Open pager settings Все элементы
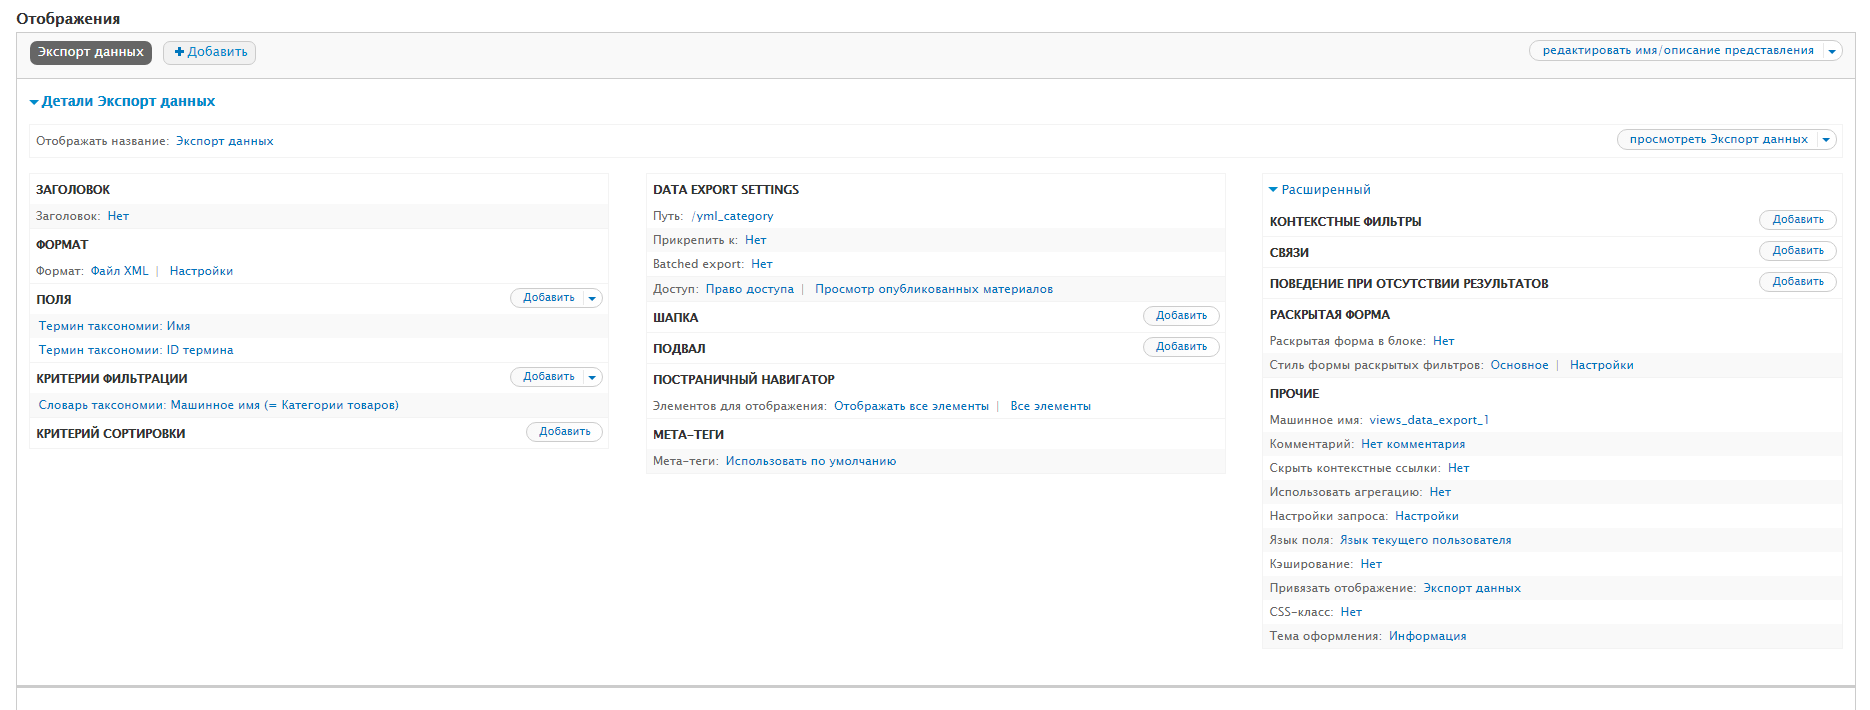Screen dimensions: 1870x710 [1050, 406]
